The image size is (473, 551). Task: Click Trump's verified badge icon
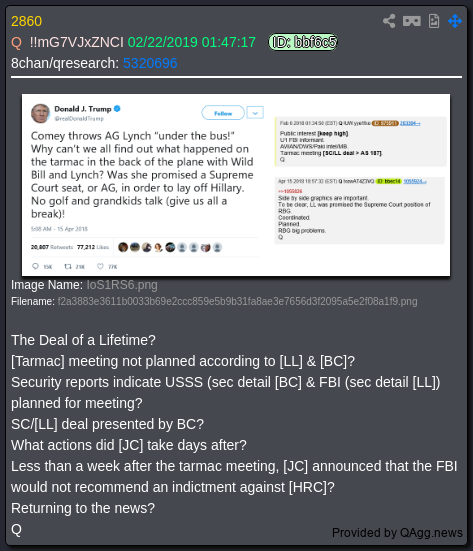(x=117, y=109)
